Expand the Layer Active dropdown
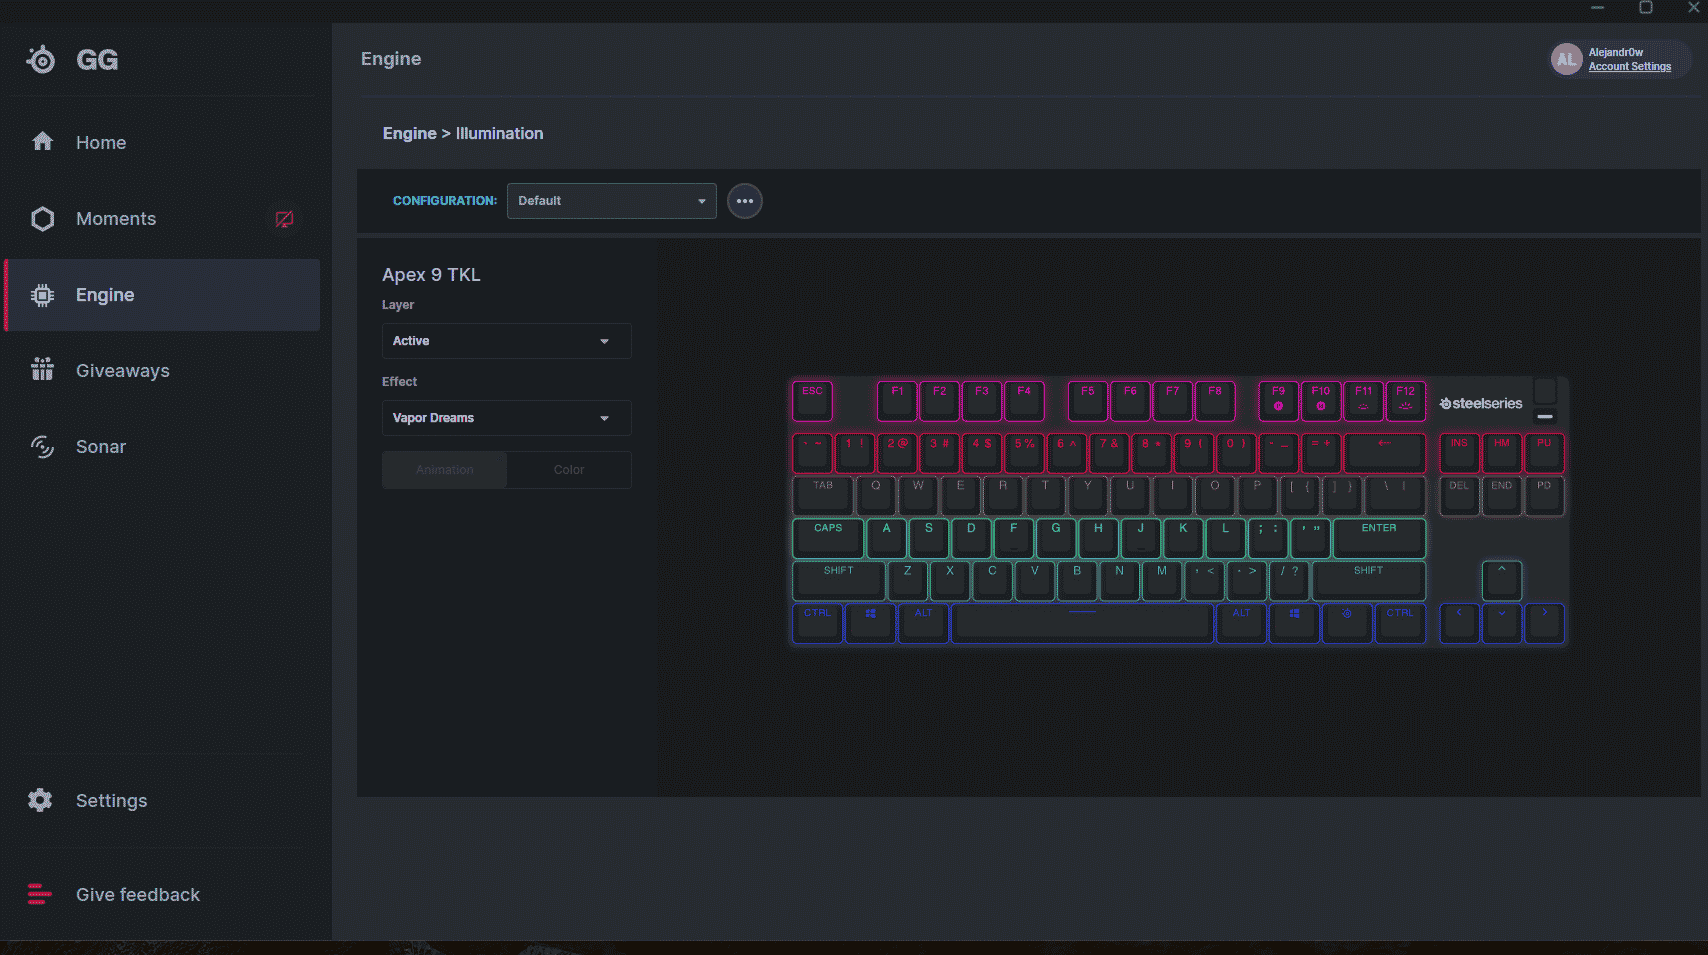1708x955 pixels. (507, 341)
